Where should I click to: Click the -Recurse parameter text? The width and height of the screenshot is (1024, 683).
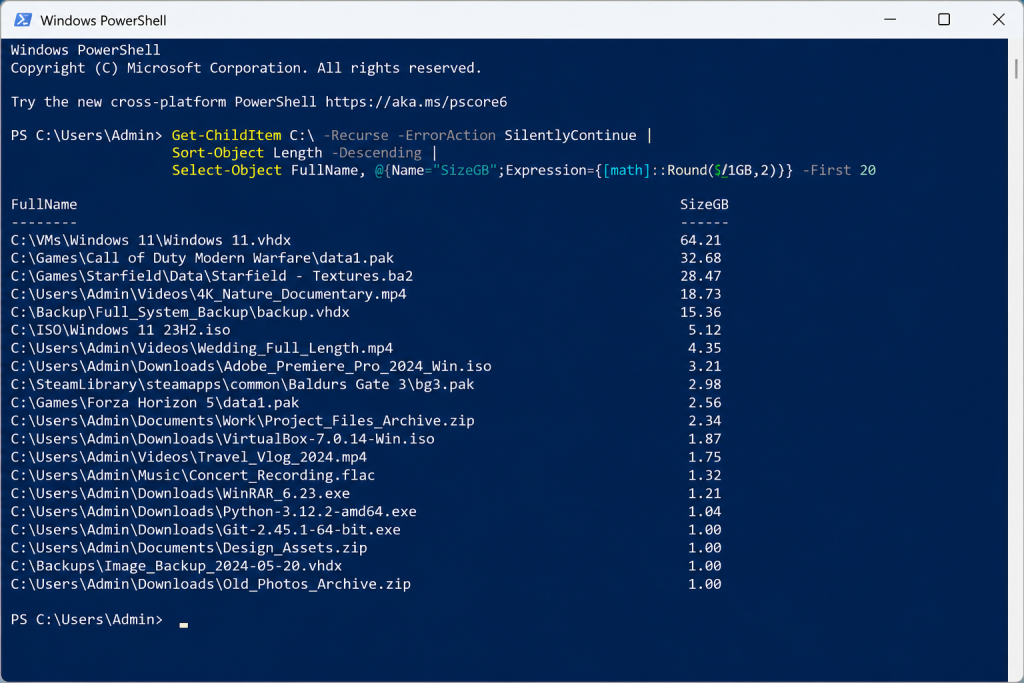click(356, 135)
